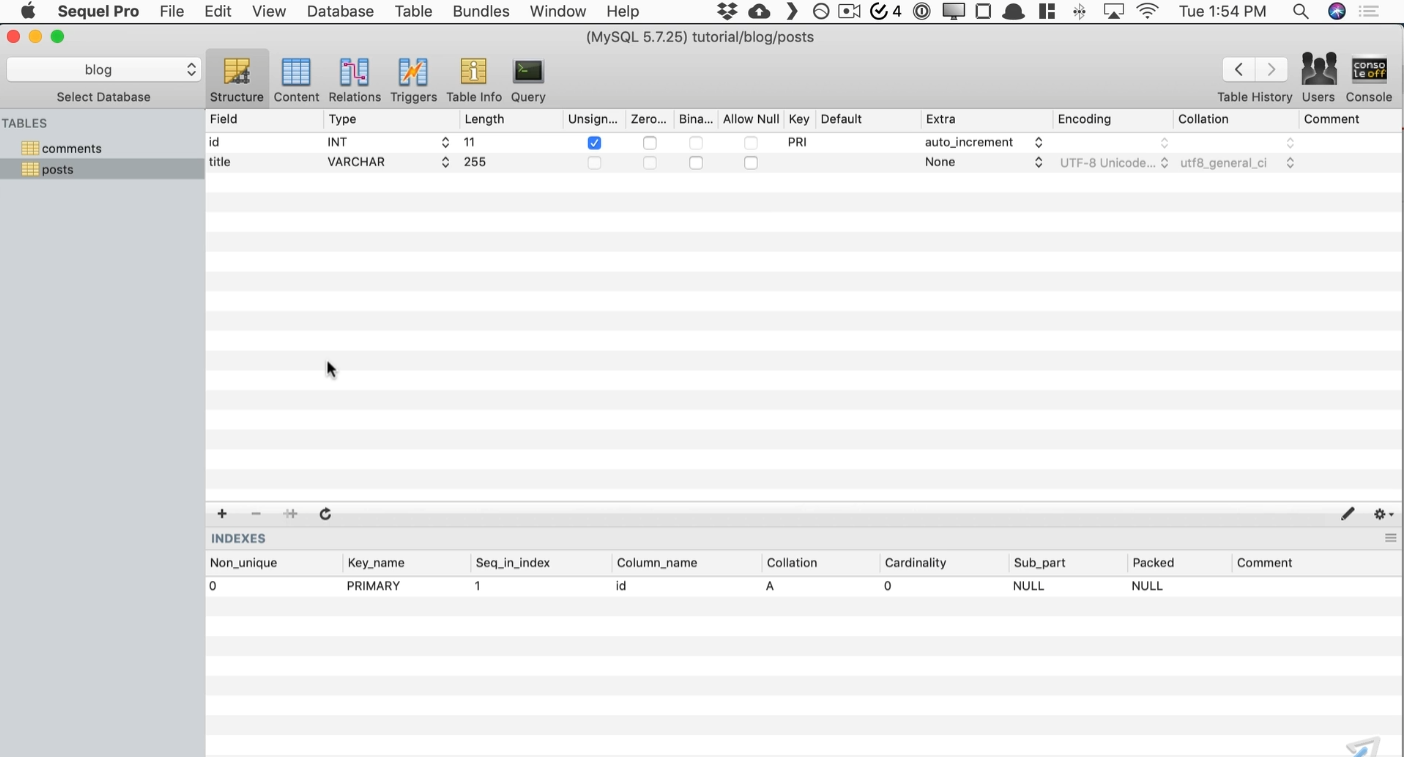Screen dimensions: 1404x757
Task: Open the Users manager
Action: pos(1318,79)
